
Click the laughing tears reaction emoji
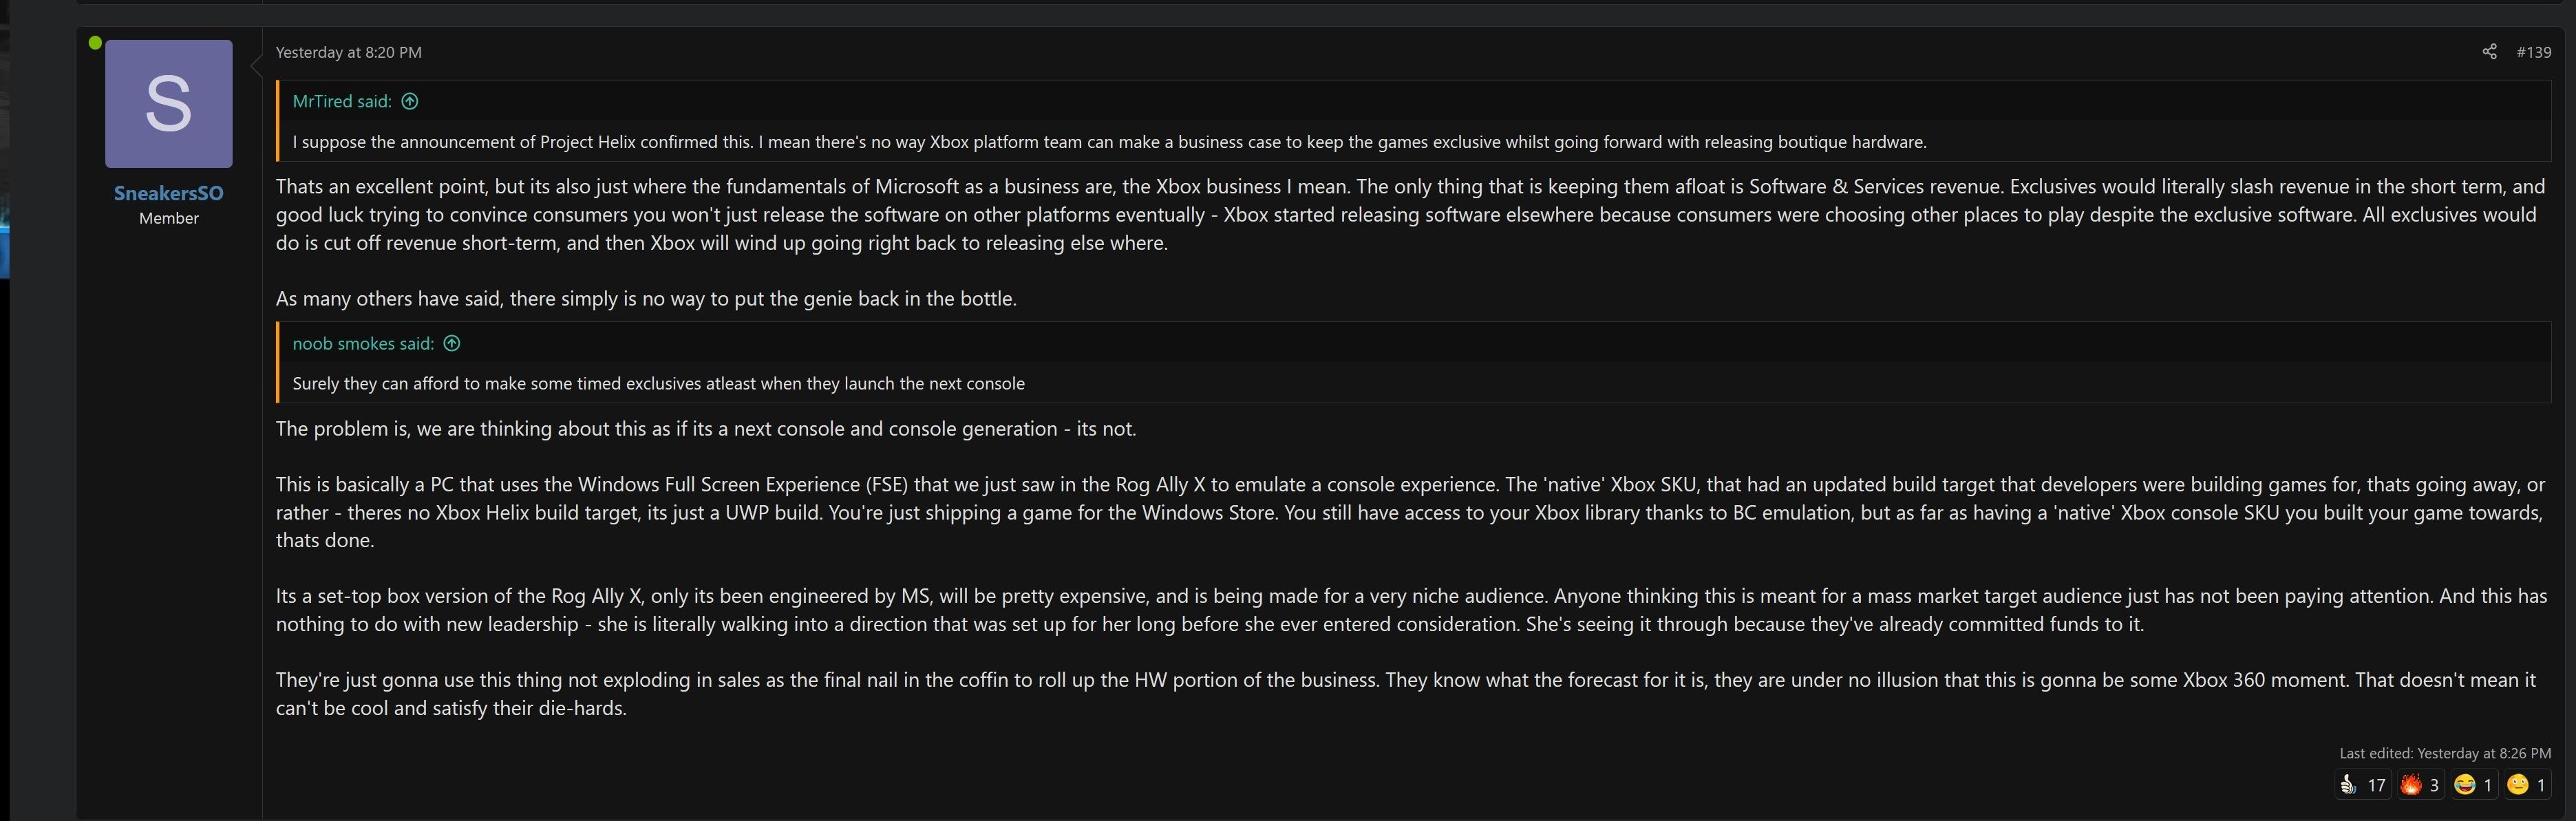(x=2465, y=785)
